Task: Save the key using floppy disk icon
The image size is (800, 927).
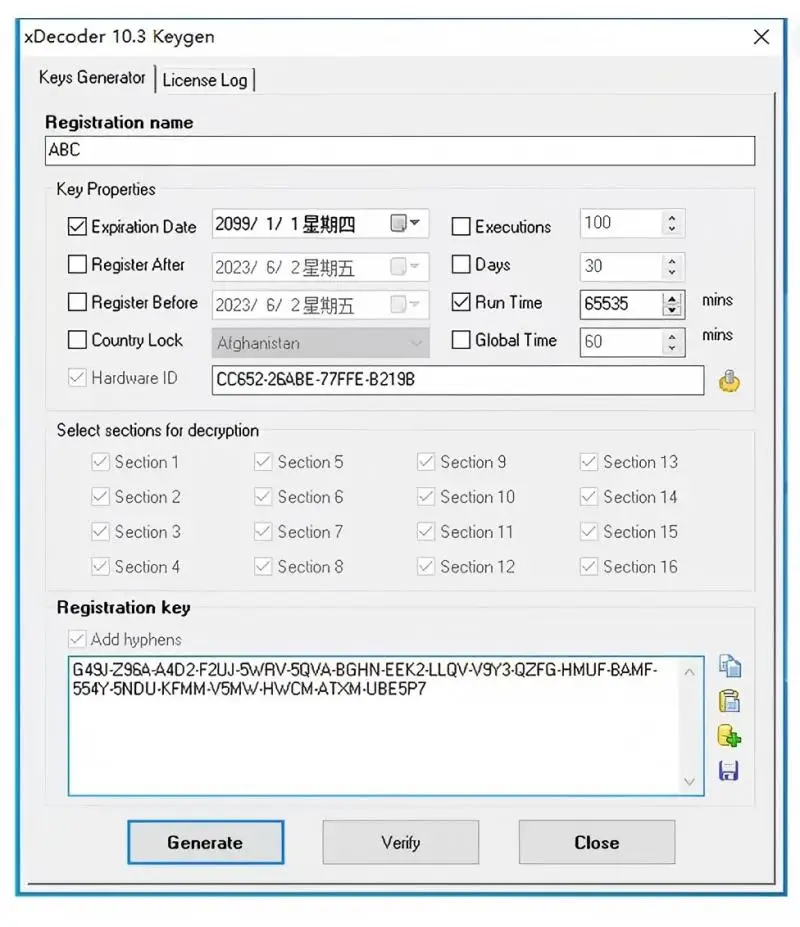Action: 728,771
